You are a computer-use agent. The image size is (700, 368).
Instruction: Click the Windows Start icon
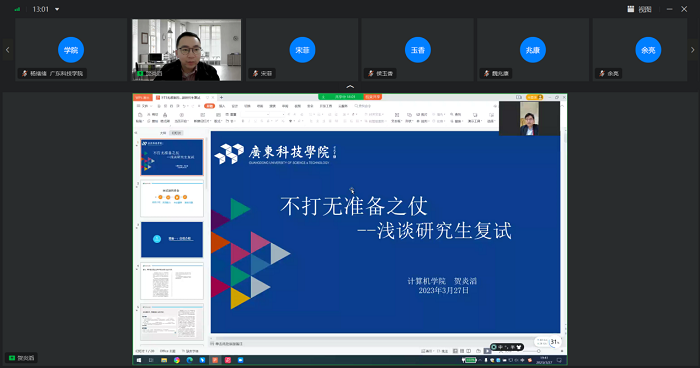tap(139, 360)
